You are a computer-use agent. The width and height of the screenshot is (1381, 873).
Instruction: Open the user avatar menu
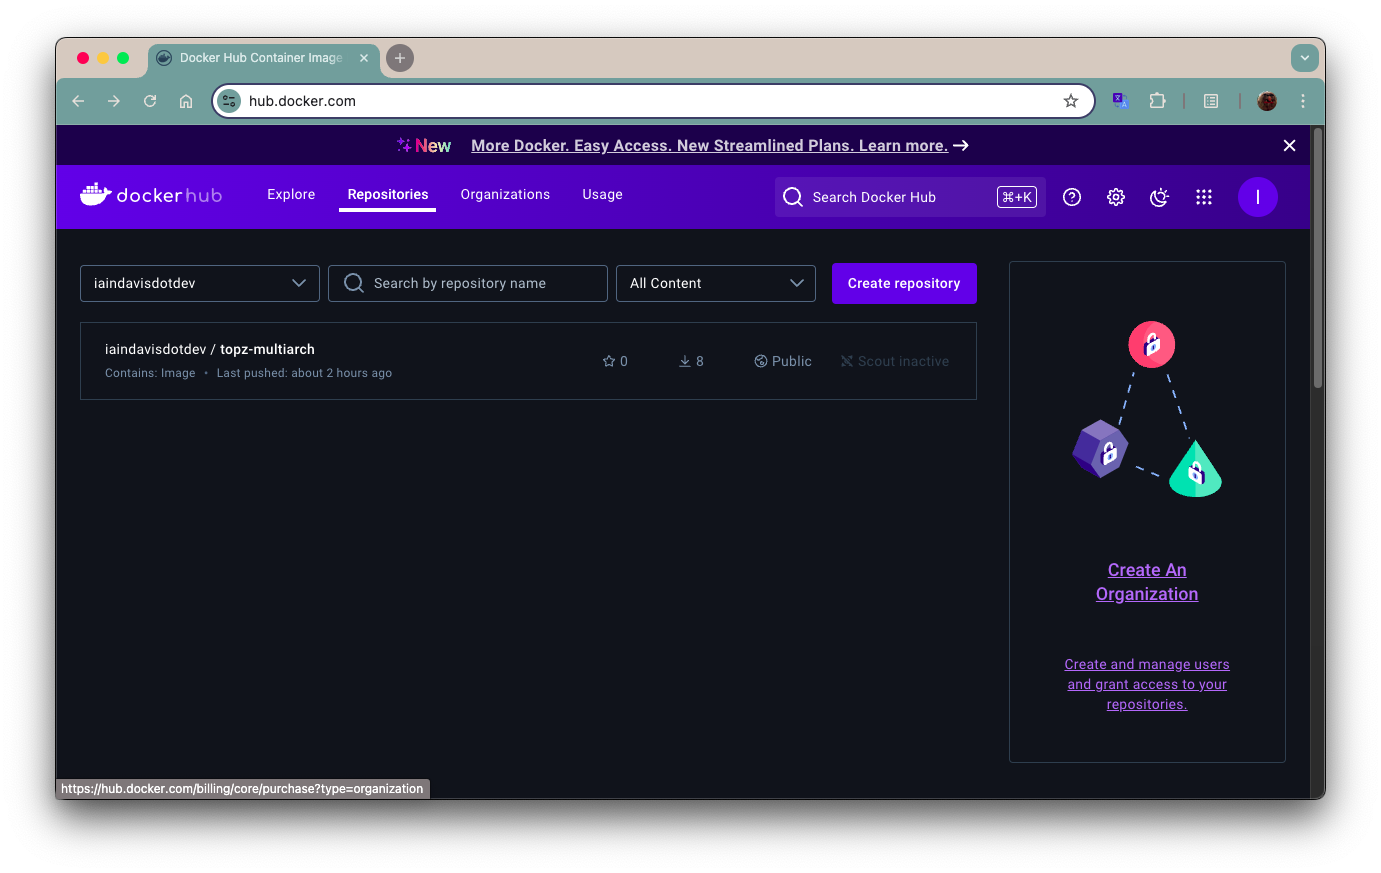(x=1258, y=197)
